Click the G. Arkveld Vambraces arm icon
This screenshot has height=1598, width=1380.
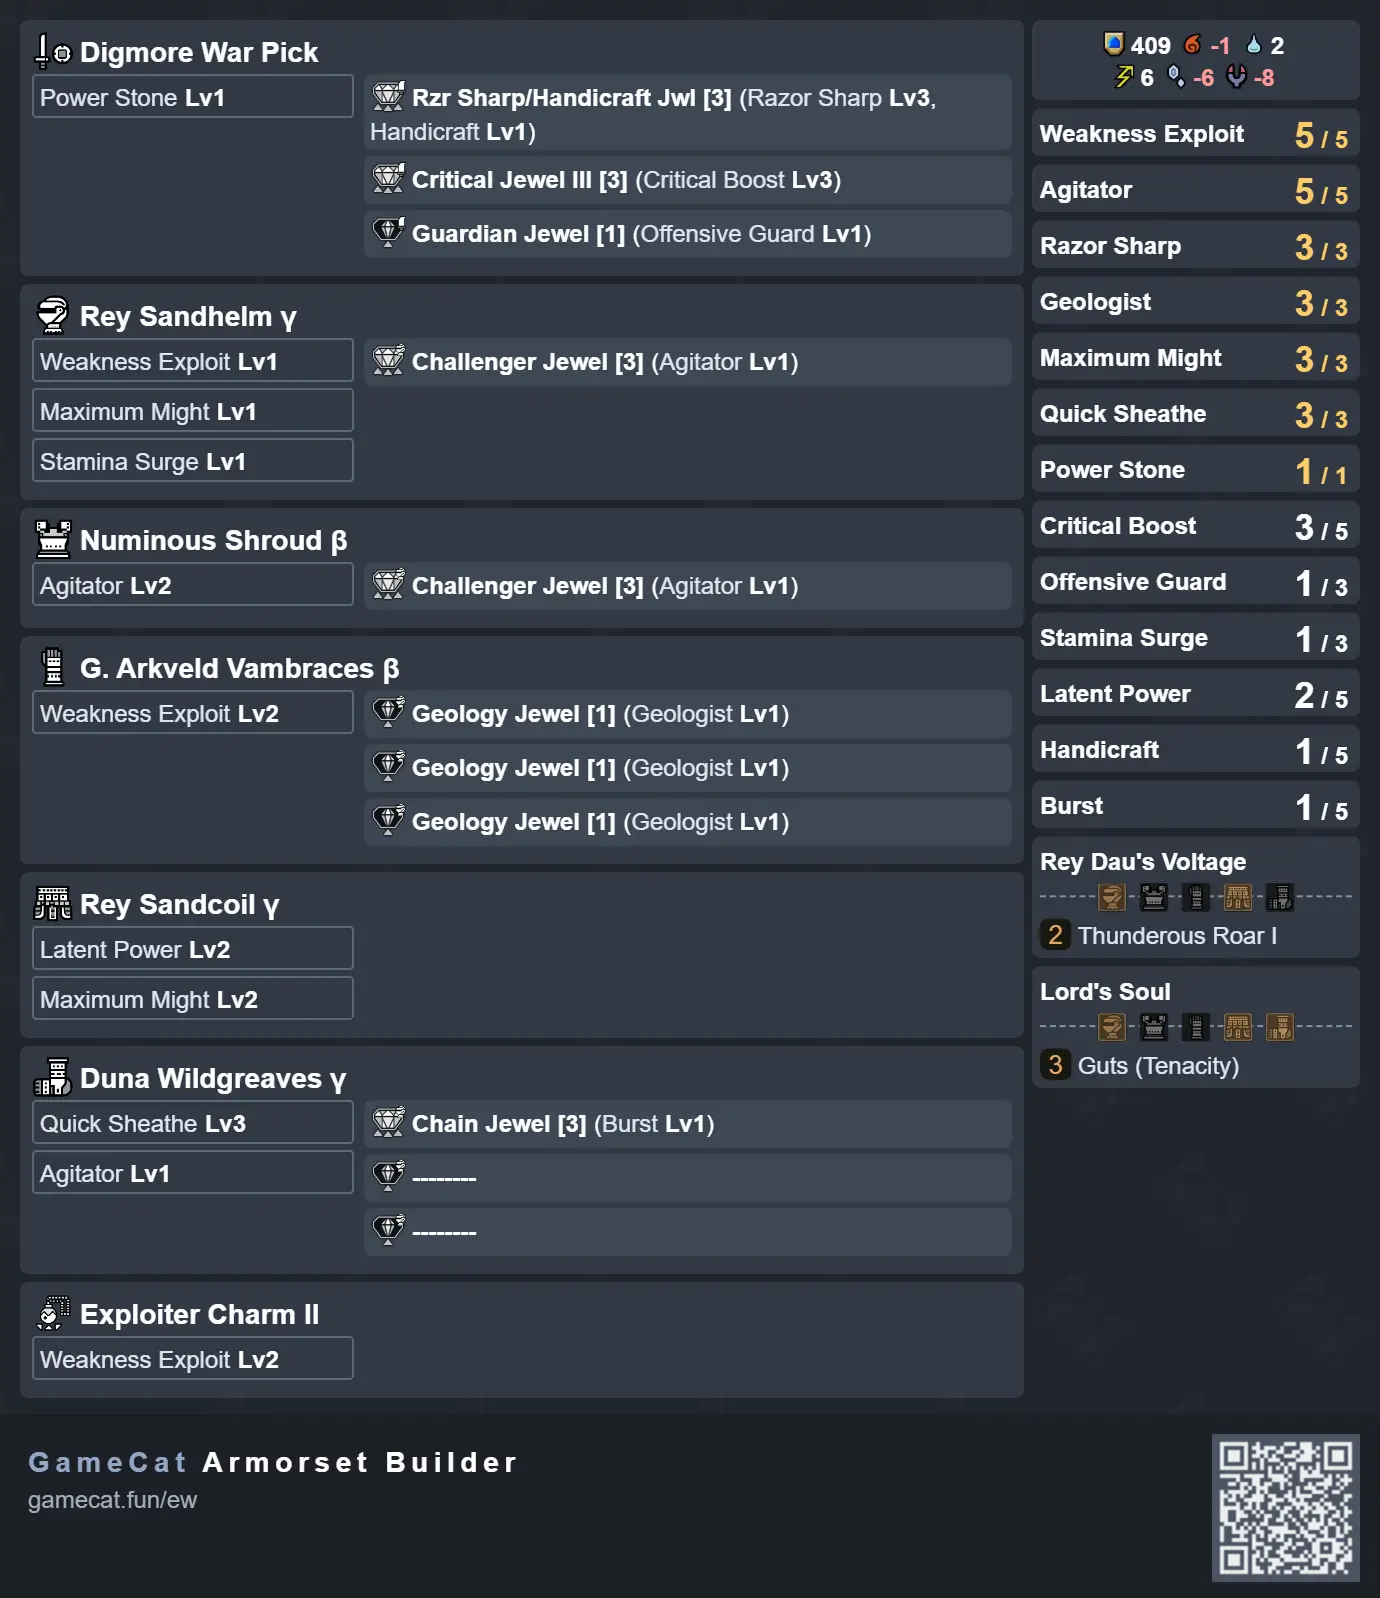point(53,667)
